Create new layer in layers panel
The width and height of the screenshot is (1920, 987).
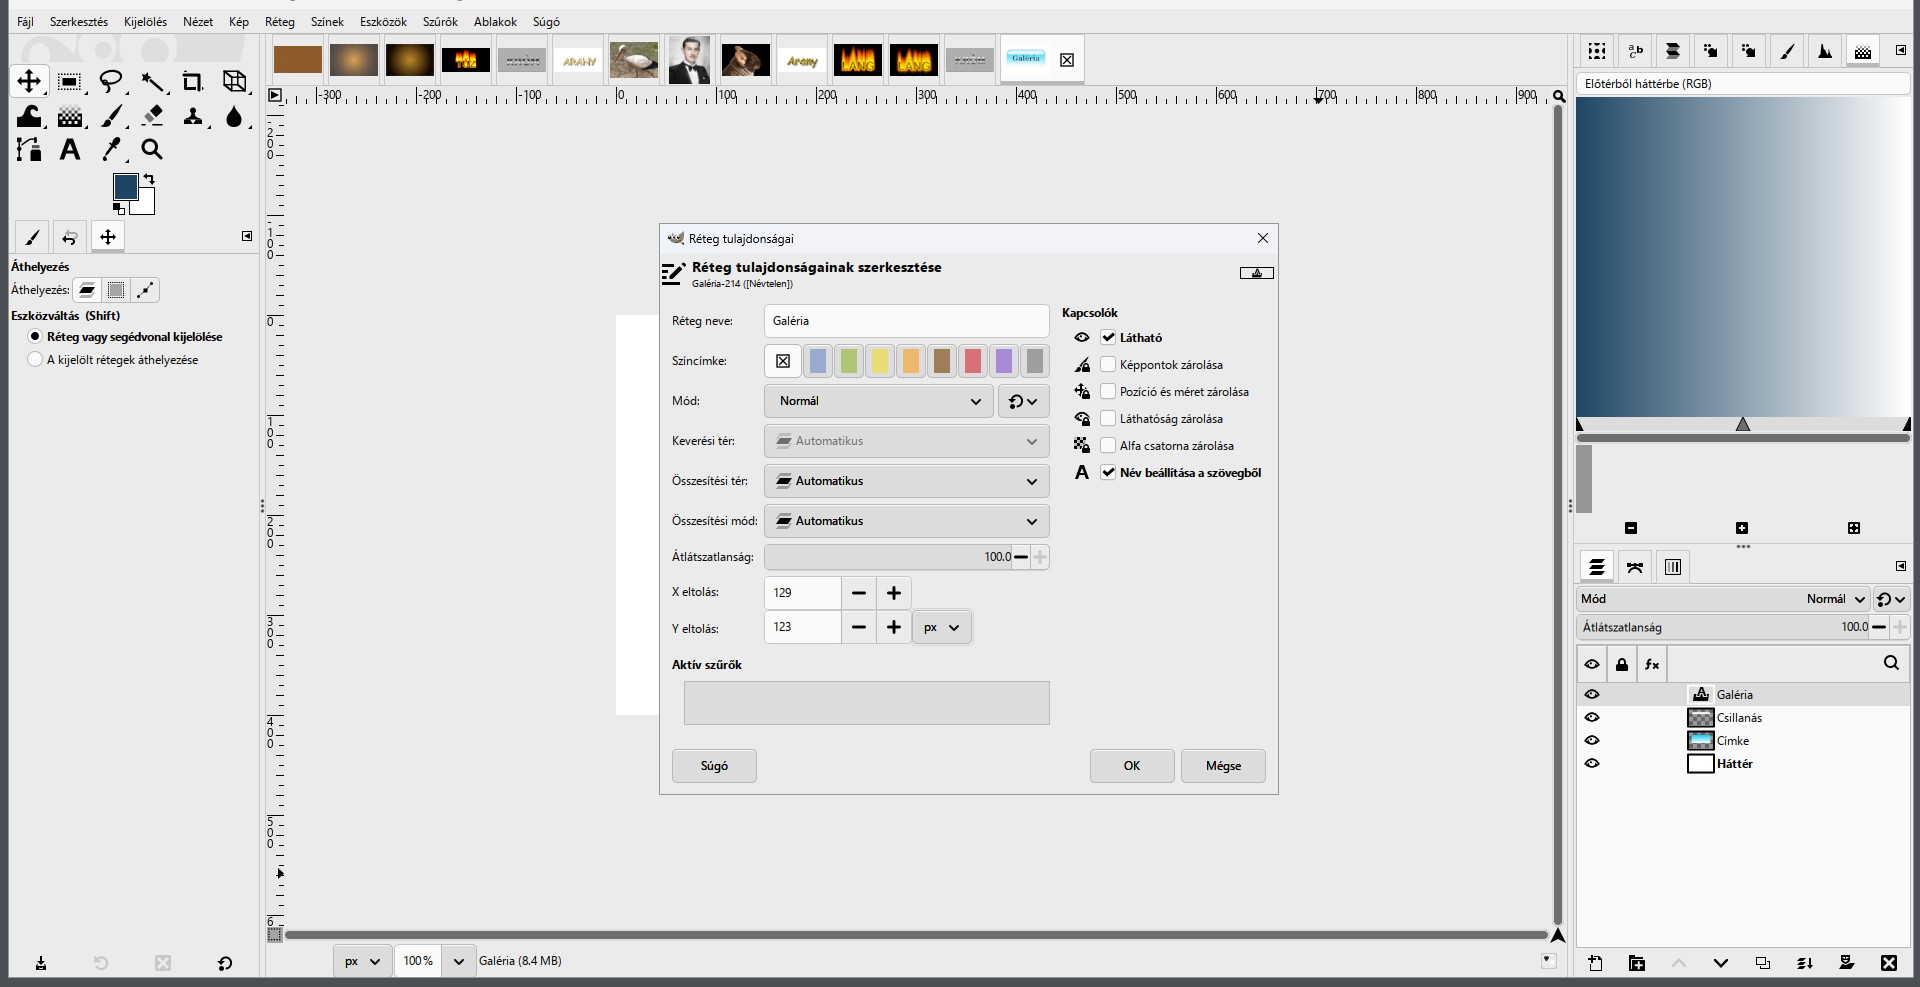pyautogui.click(x=1595, y=963)
